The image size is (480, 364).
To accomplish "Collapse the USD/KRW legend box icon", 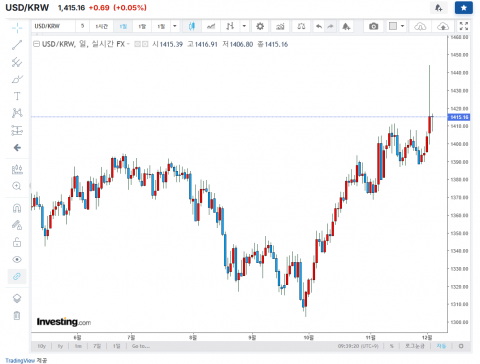I will [x=36, y=44].
